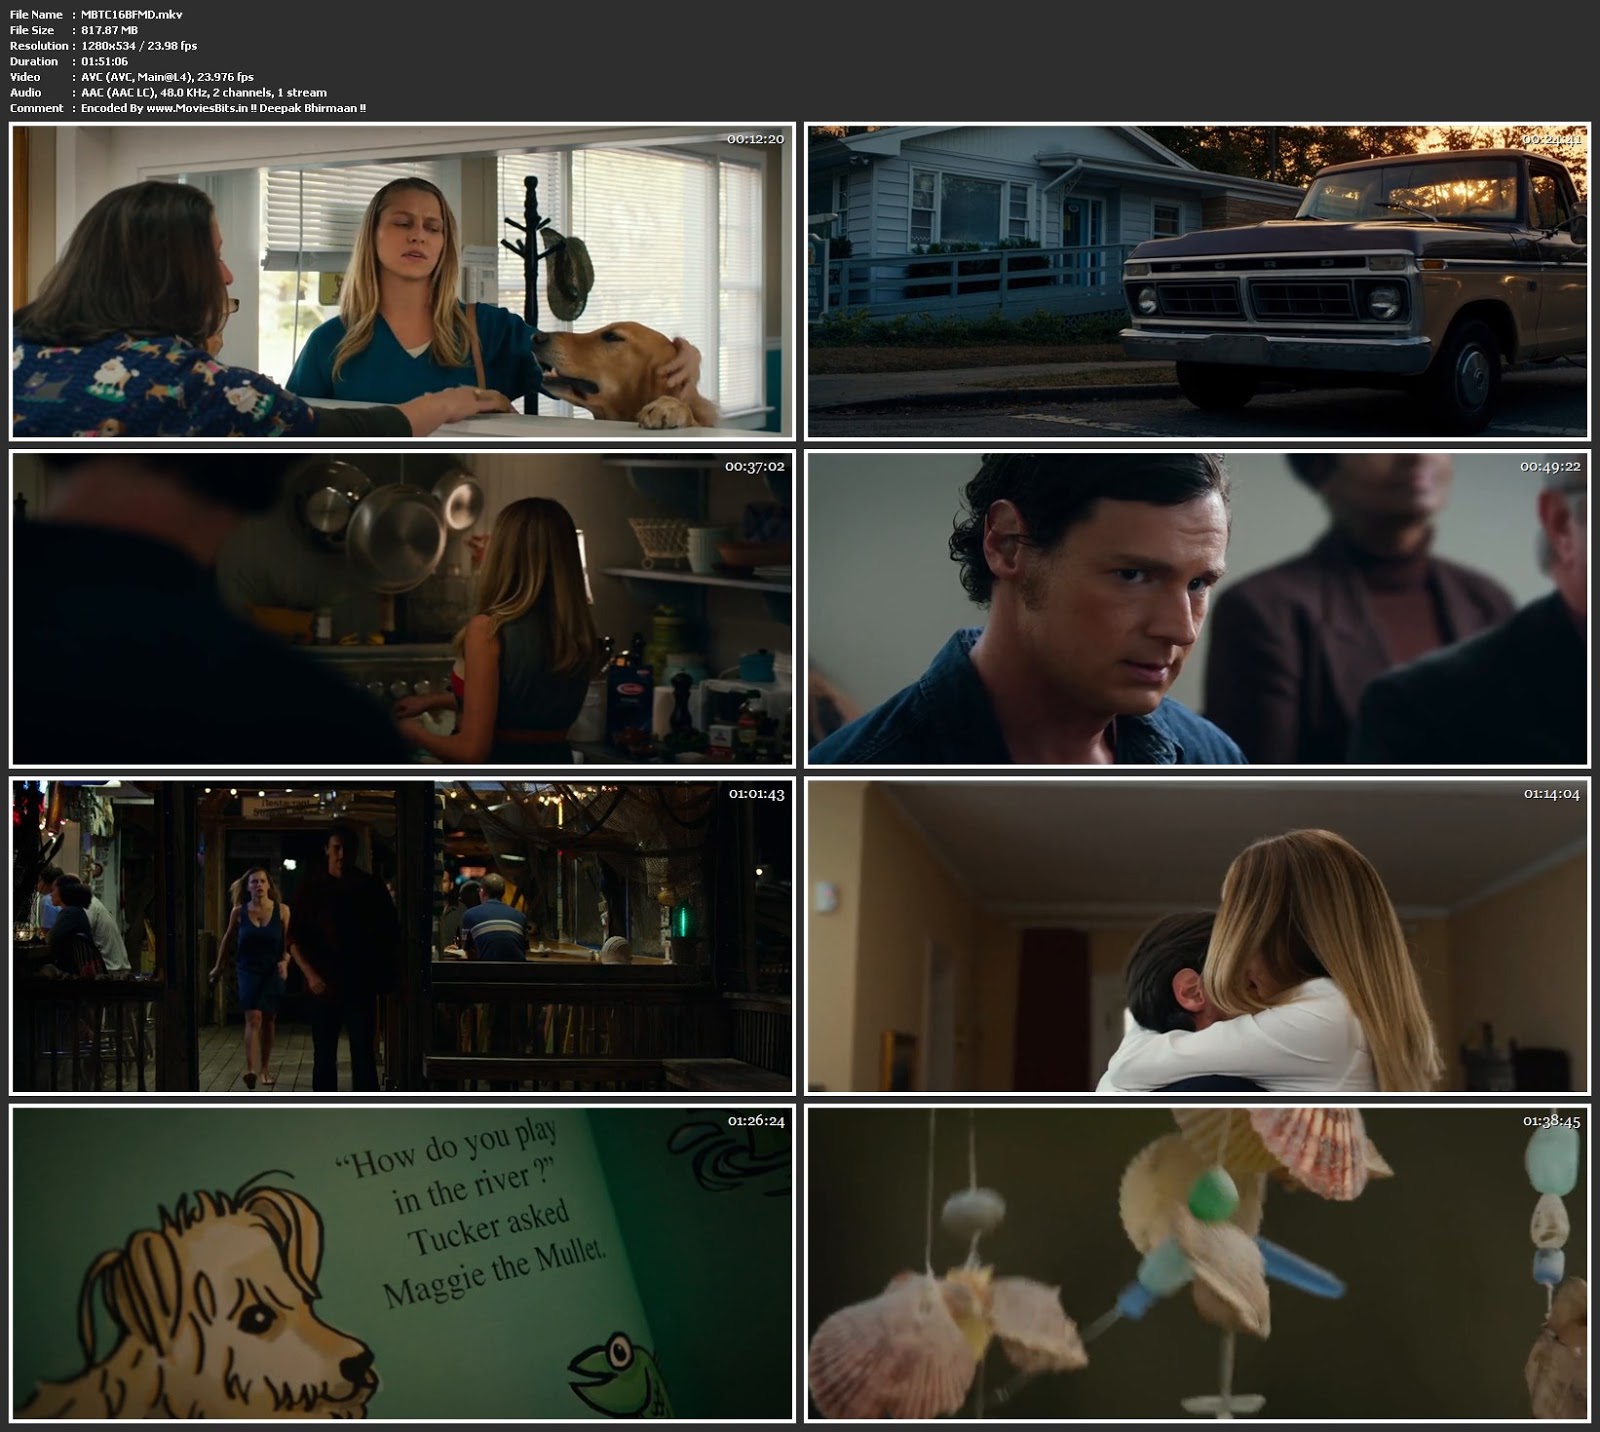
Task: Click the 00:37:02 timestamp label
Action: pyautogui.click(x=755, y=466)
